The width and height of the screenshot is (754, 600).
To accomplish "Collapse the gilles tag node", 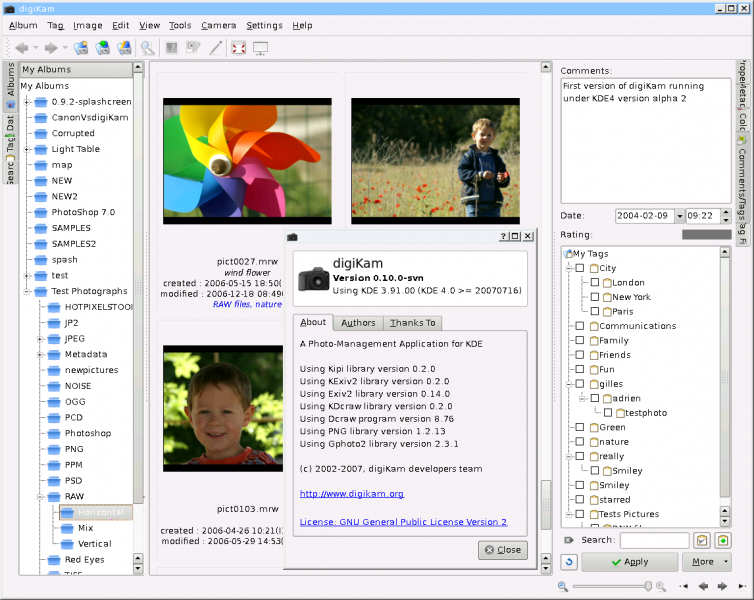I will pyautogui.click(x=569, y=384).
